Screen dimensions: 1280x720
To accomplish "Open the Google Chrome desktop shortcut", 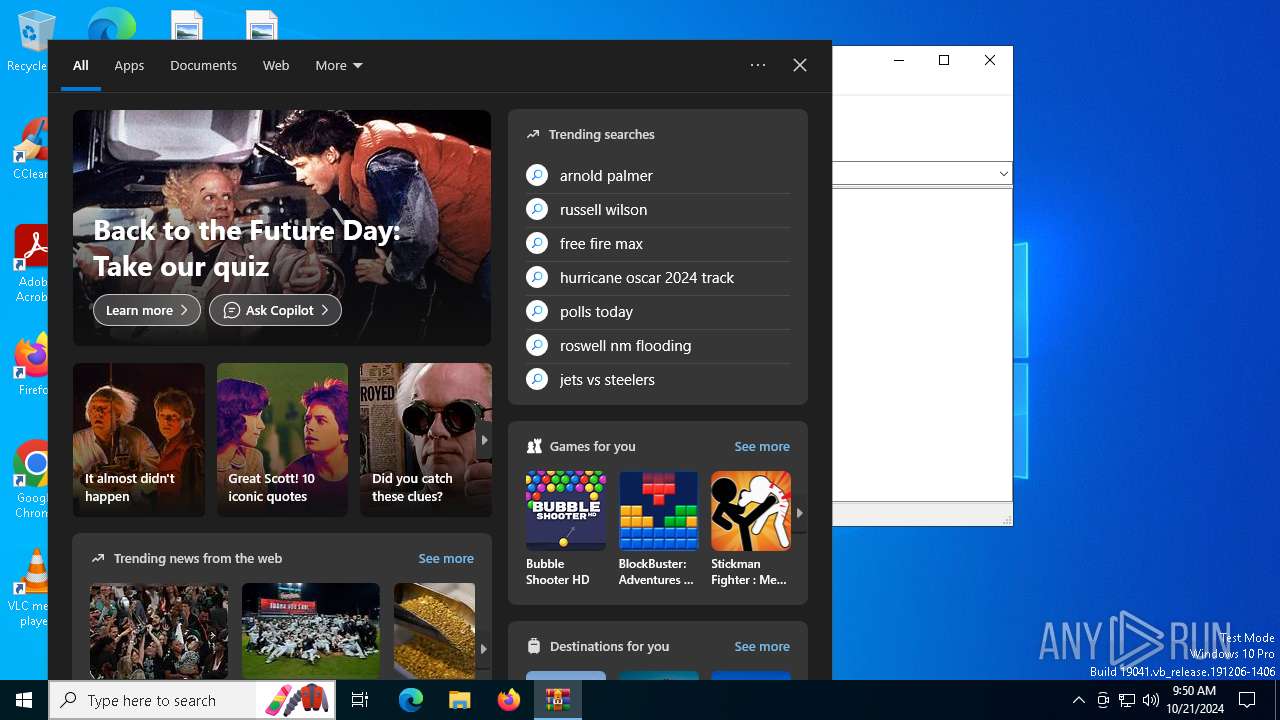I will pos(30,480).
